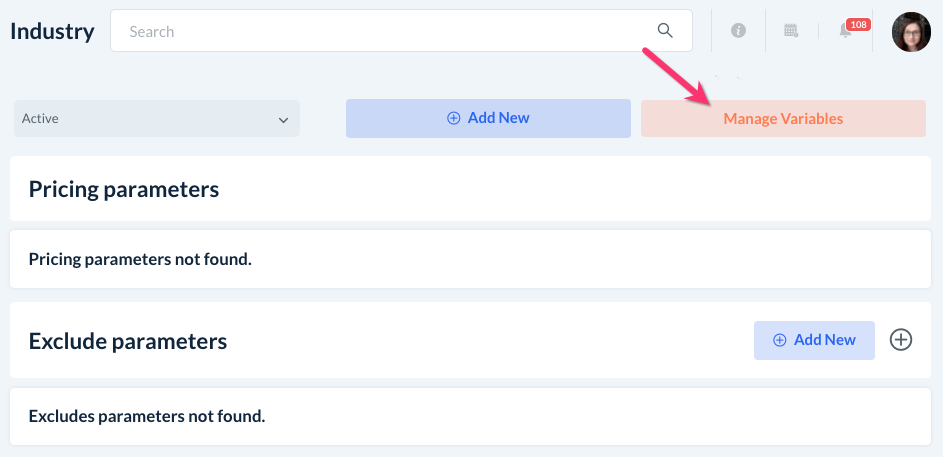Click the 'Pricing parameters not found.' message

click(140, 259)
